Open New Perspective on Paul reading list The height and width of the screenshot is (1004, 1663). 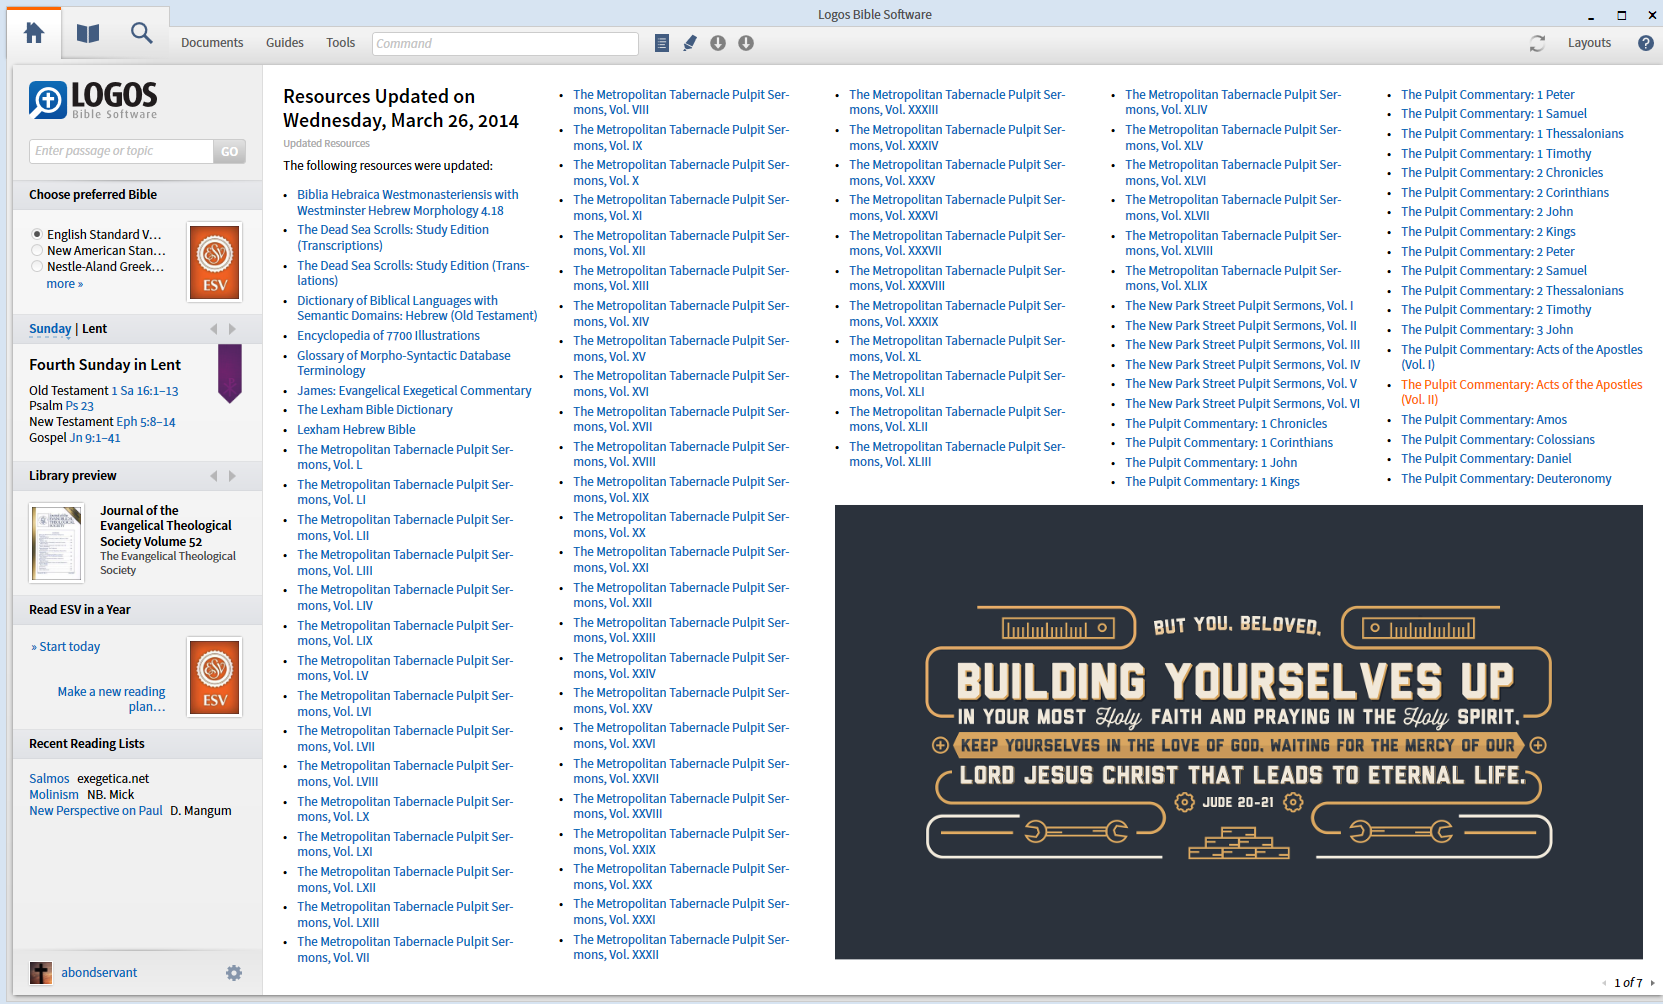(x=96, y=811)
